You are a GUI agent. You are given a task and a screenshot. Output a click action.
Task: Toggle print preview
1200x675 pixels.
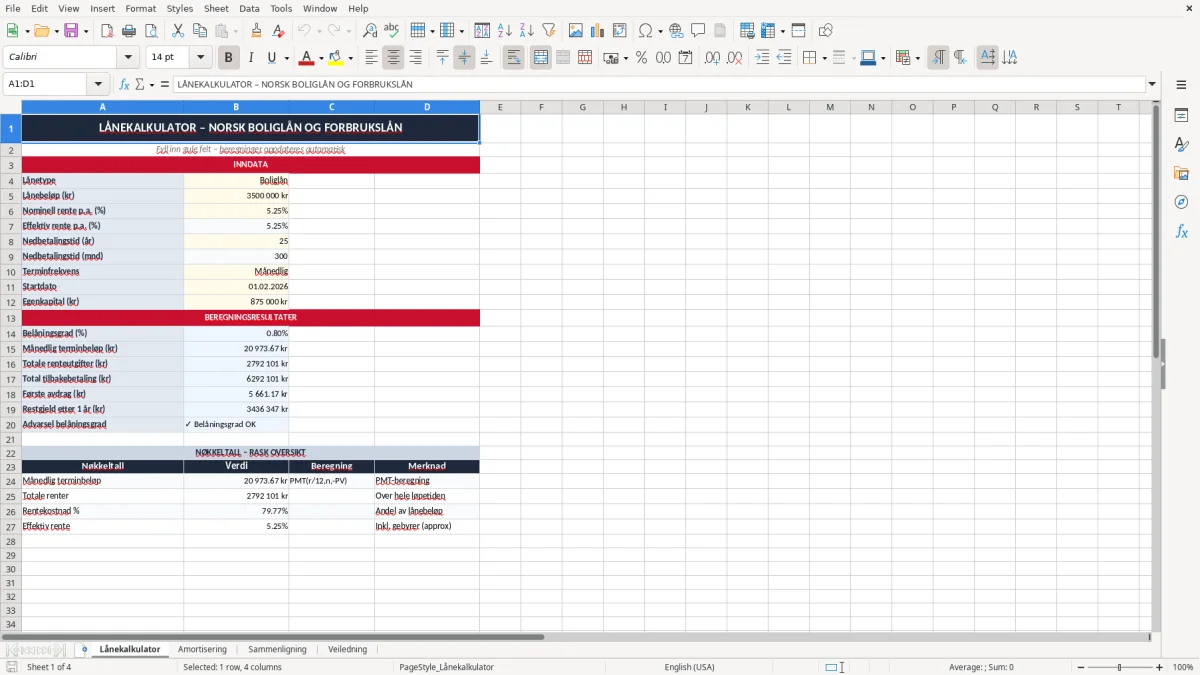pos(150,31)
